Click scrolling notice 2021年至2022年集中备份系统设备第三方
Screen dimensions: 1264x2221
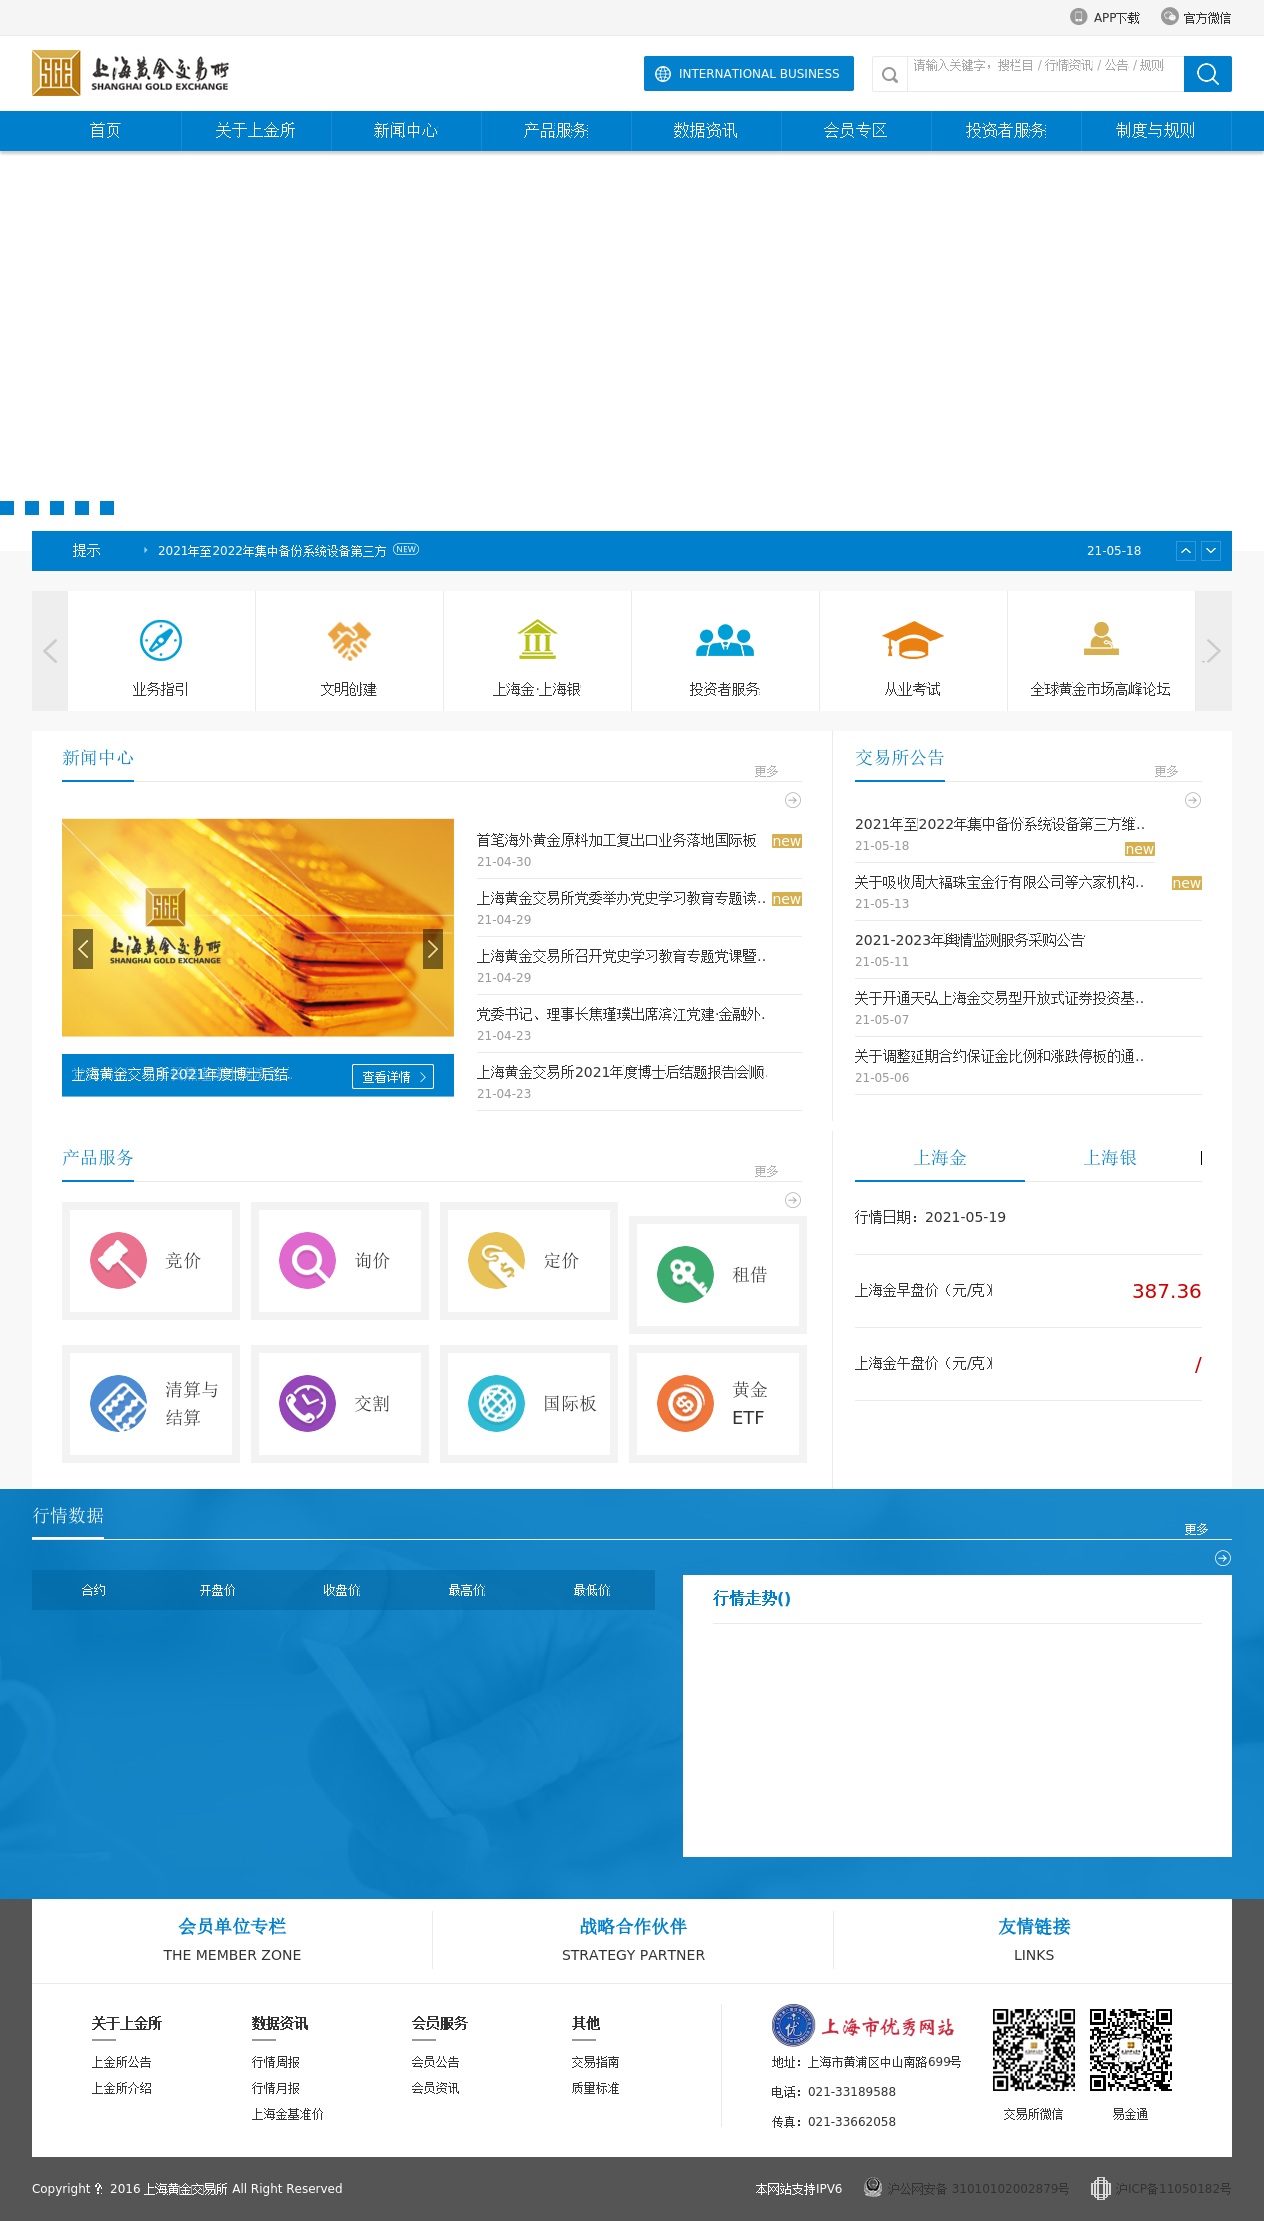pos(272,551)
